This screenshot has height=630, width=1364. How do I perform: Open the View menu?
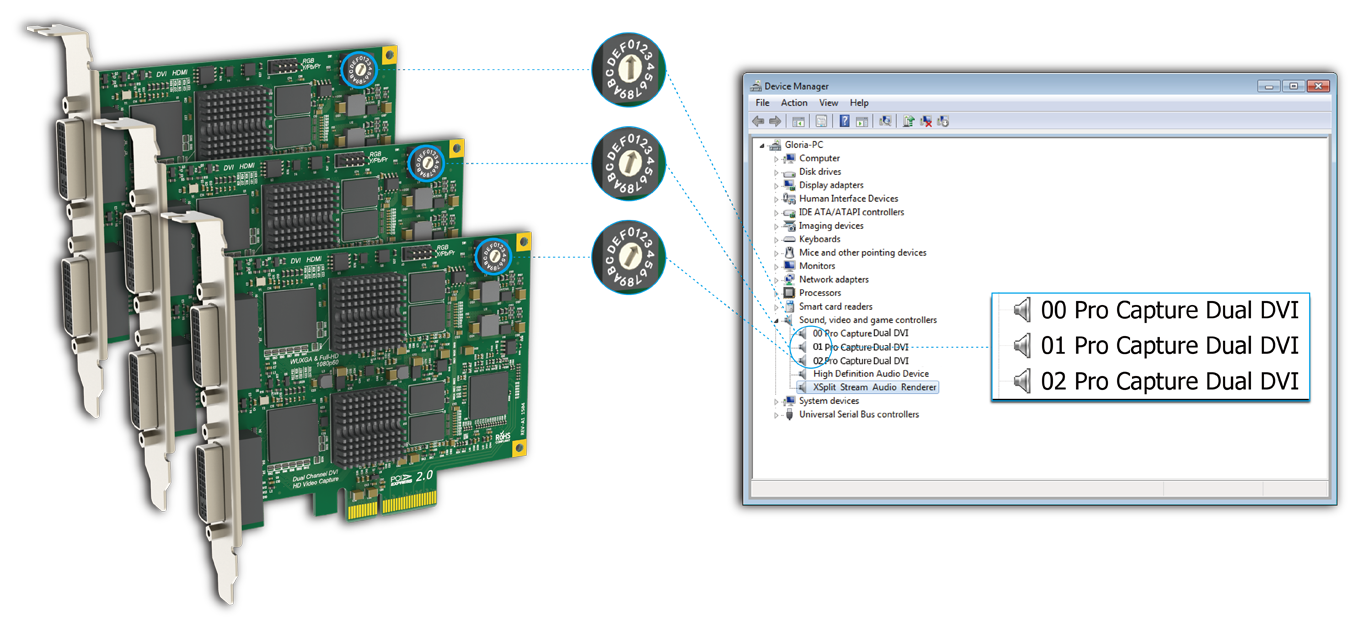[x=829, y=103]
